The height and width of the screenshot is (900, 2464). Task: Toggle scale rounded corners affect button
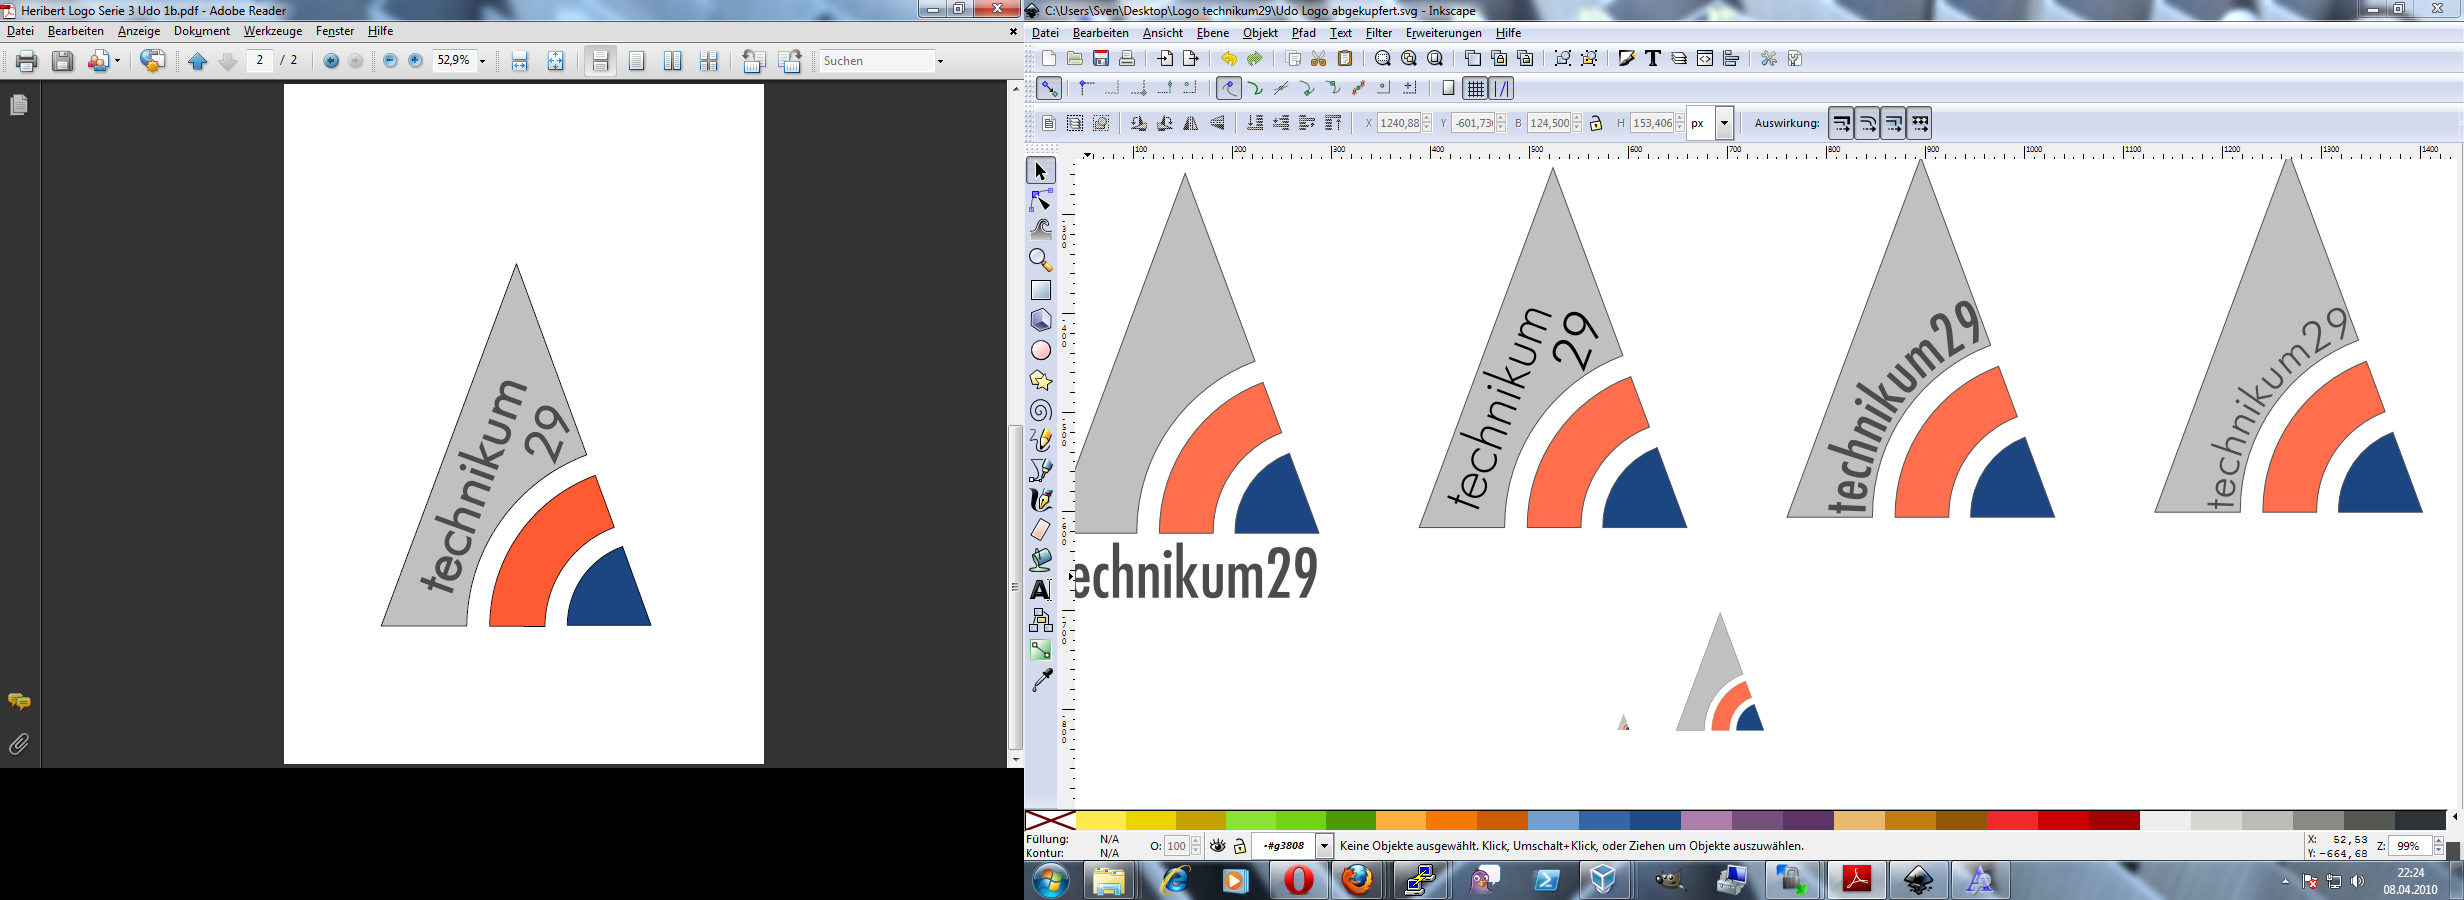point(1867,124)
